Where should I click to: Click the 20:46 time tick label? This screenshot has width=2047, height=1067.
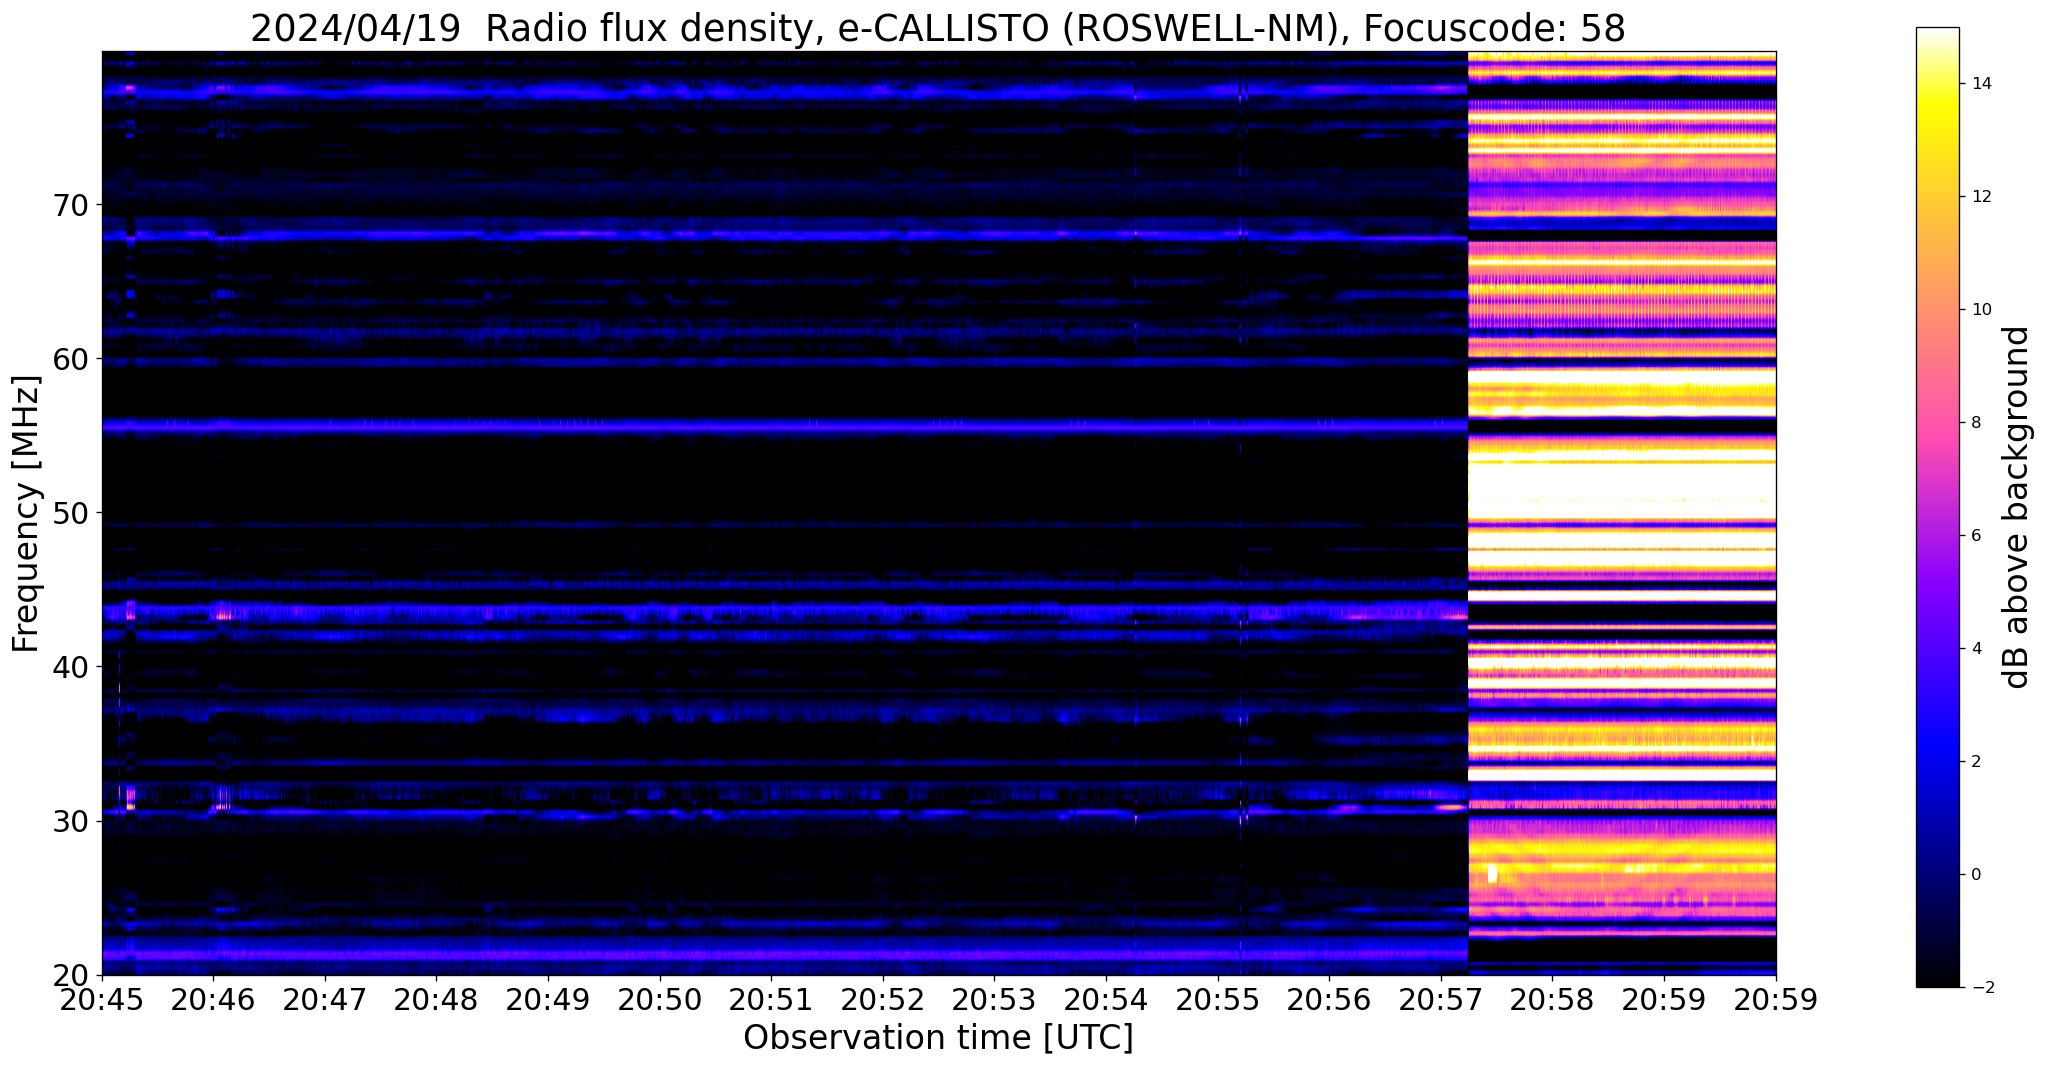click(213, 999)
